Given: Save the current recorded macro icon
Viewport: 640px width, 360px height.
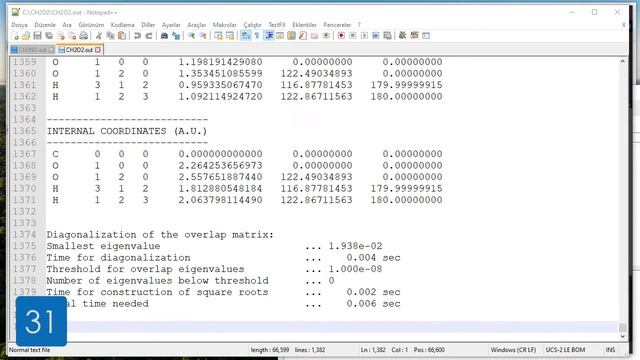Looking at the screenshot, I should (x=387, y=36).
